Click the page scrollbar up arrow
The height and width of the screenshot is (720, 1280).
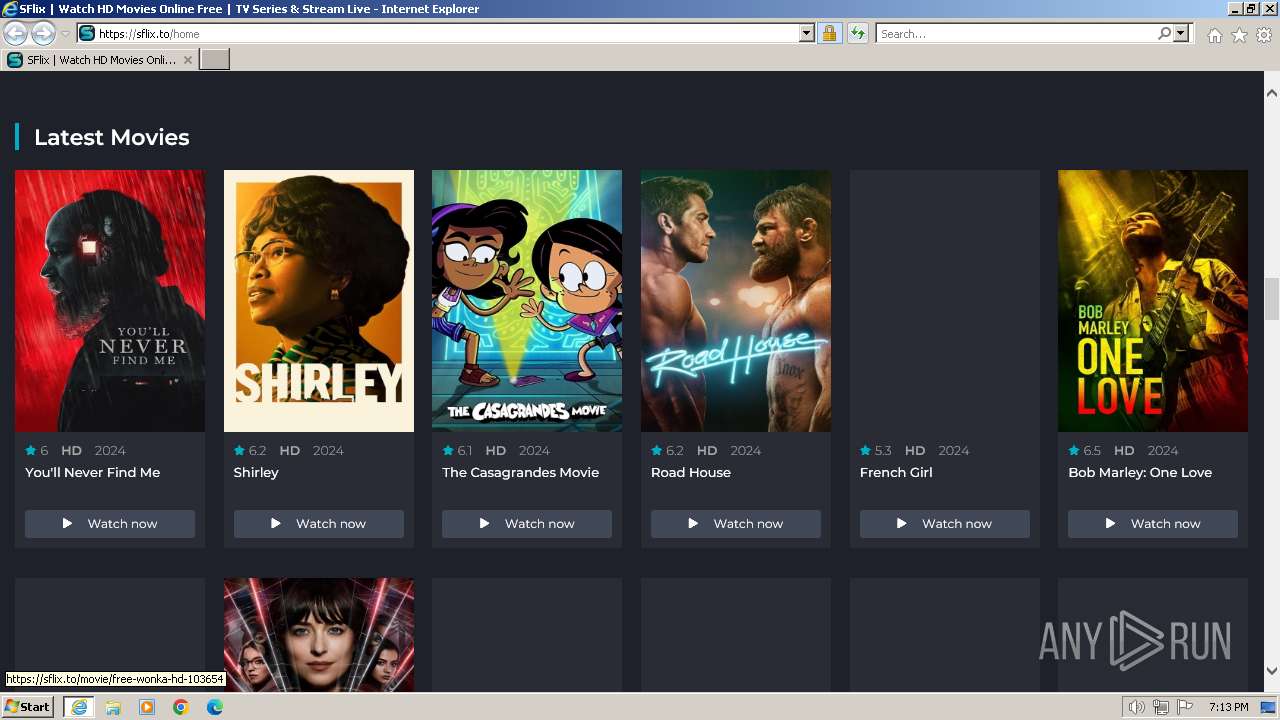point(1272,92)
